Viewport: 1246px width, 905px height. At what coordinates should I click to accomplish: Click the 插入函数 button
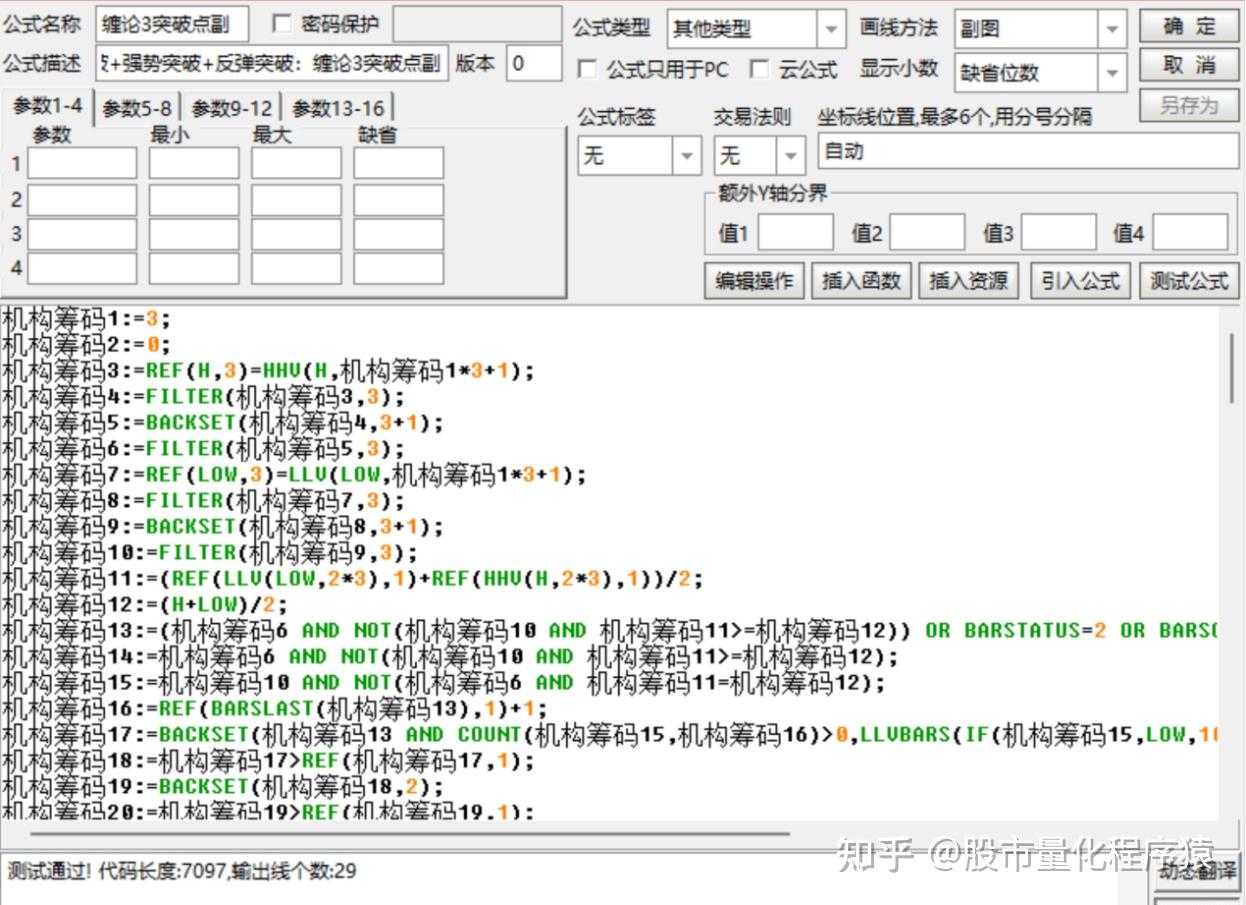[861, 281]
